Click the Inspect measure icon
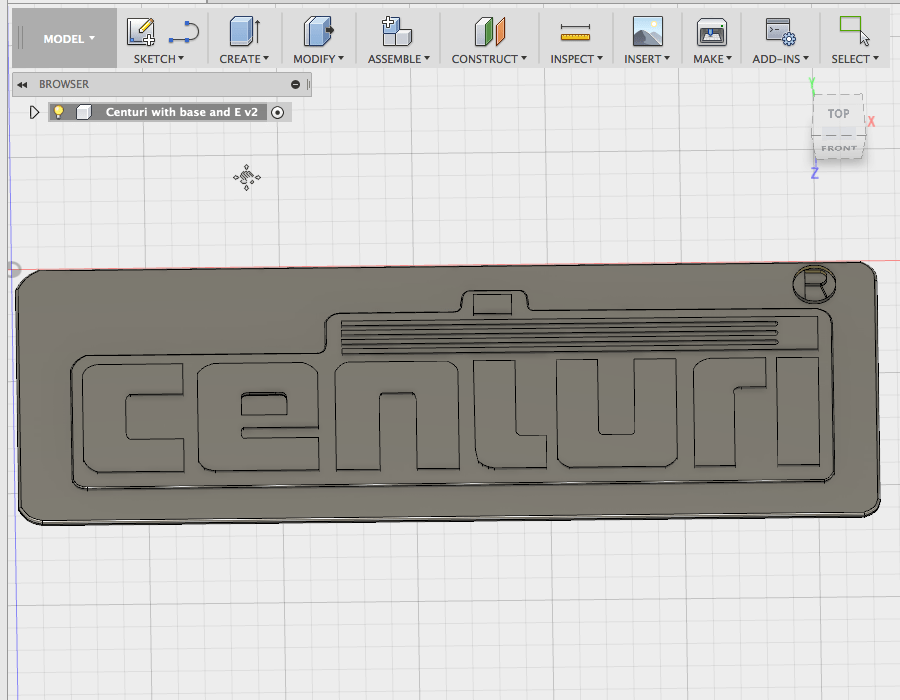Viewport: 900px width, 700px height. tap(573, 33)
